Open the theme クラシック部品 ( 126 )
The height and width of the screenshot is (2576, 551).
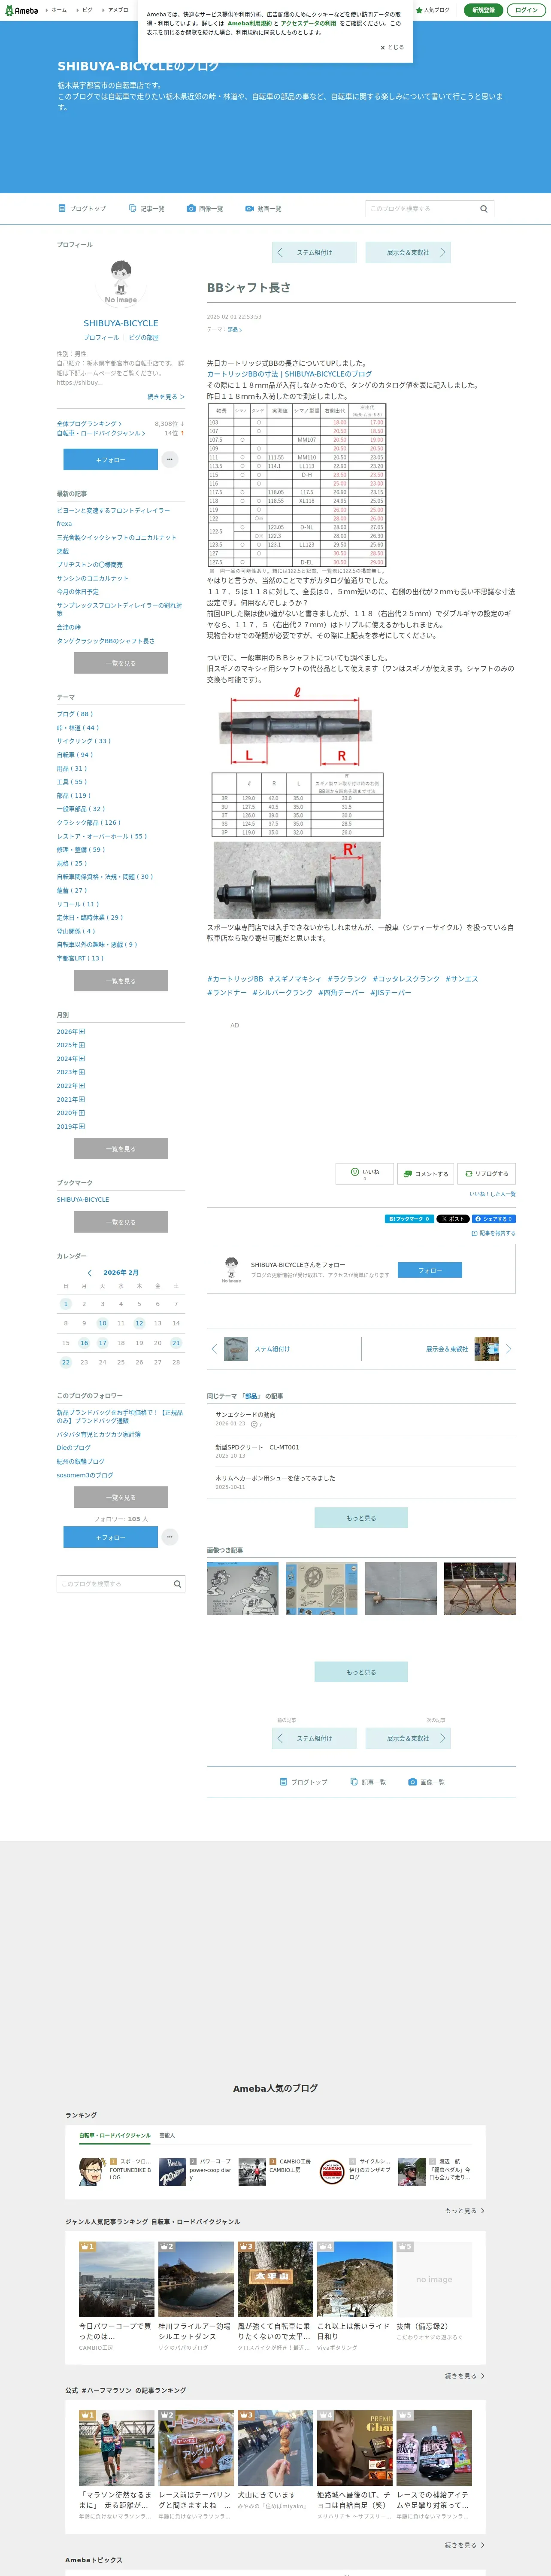[88, 822]
